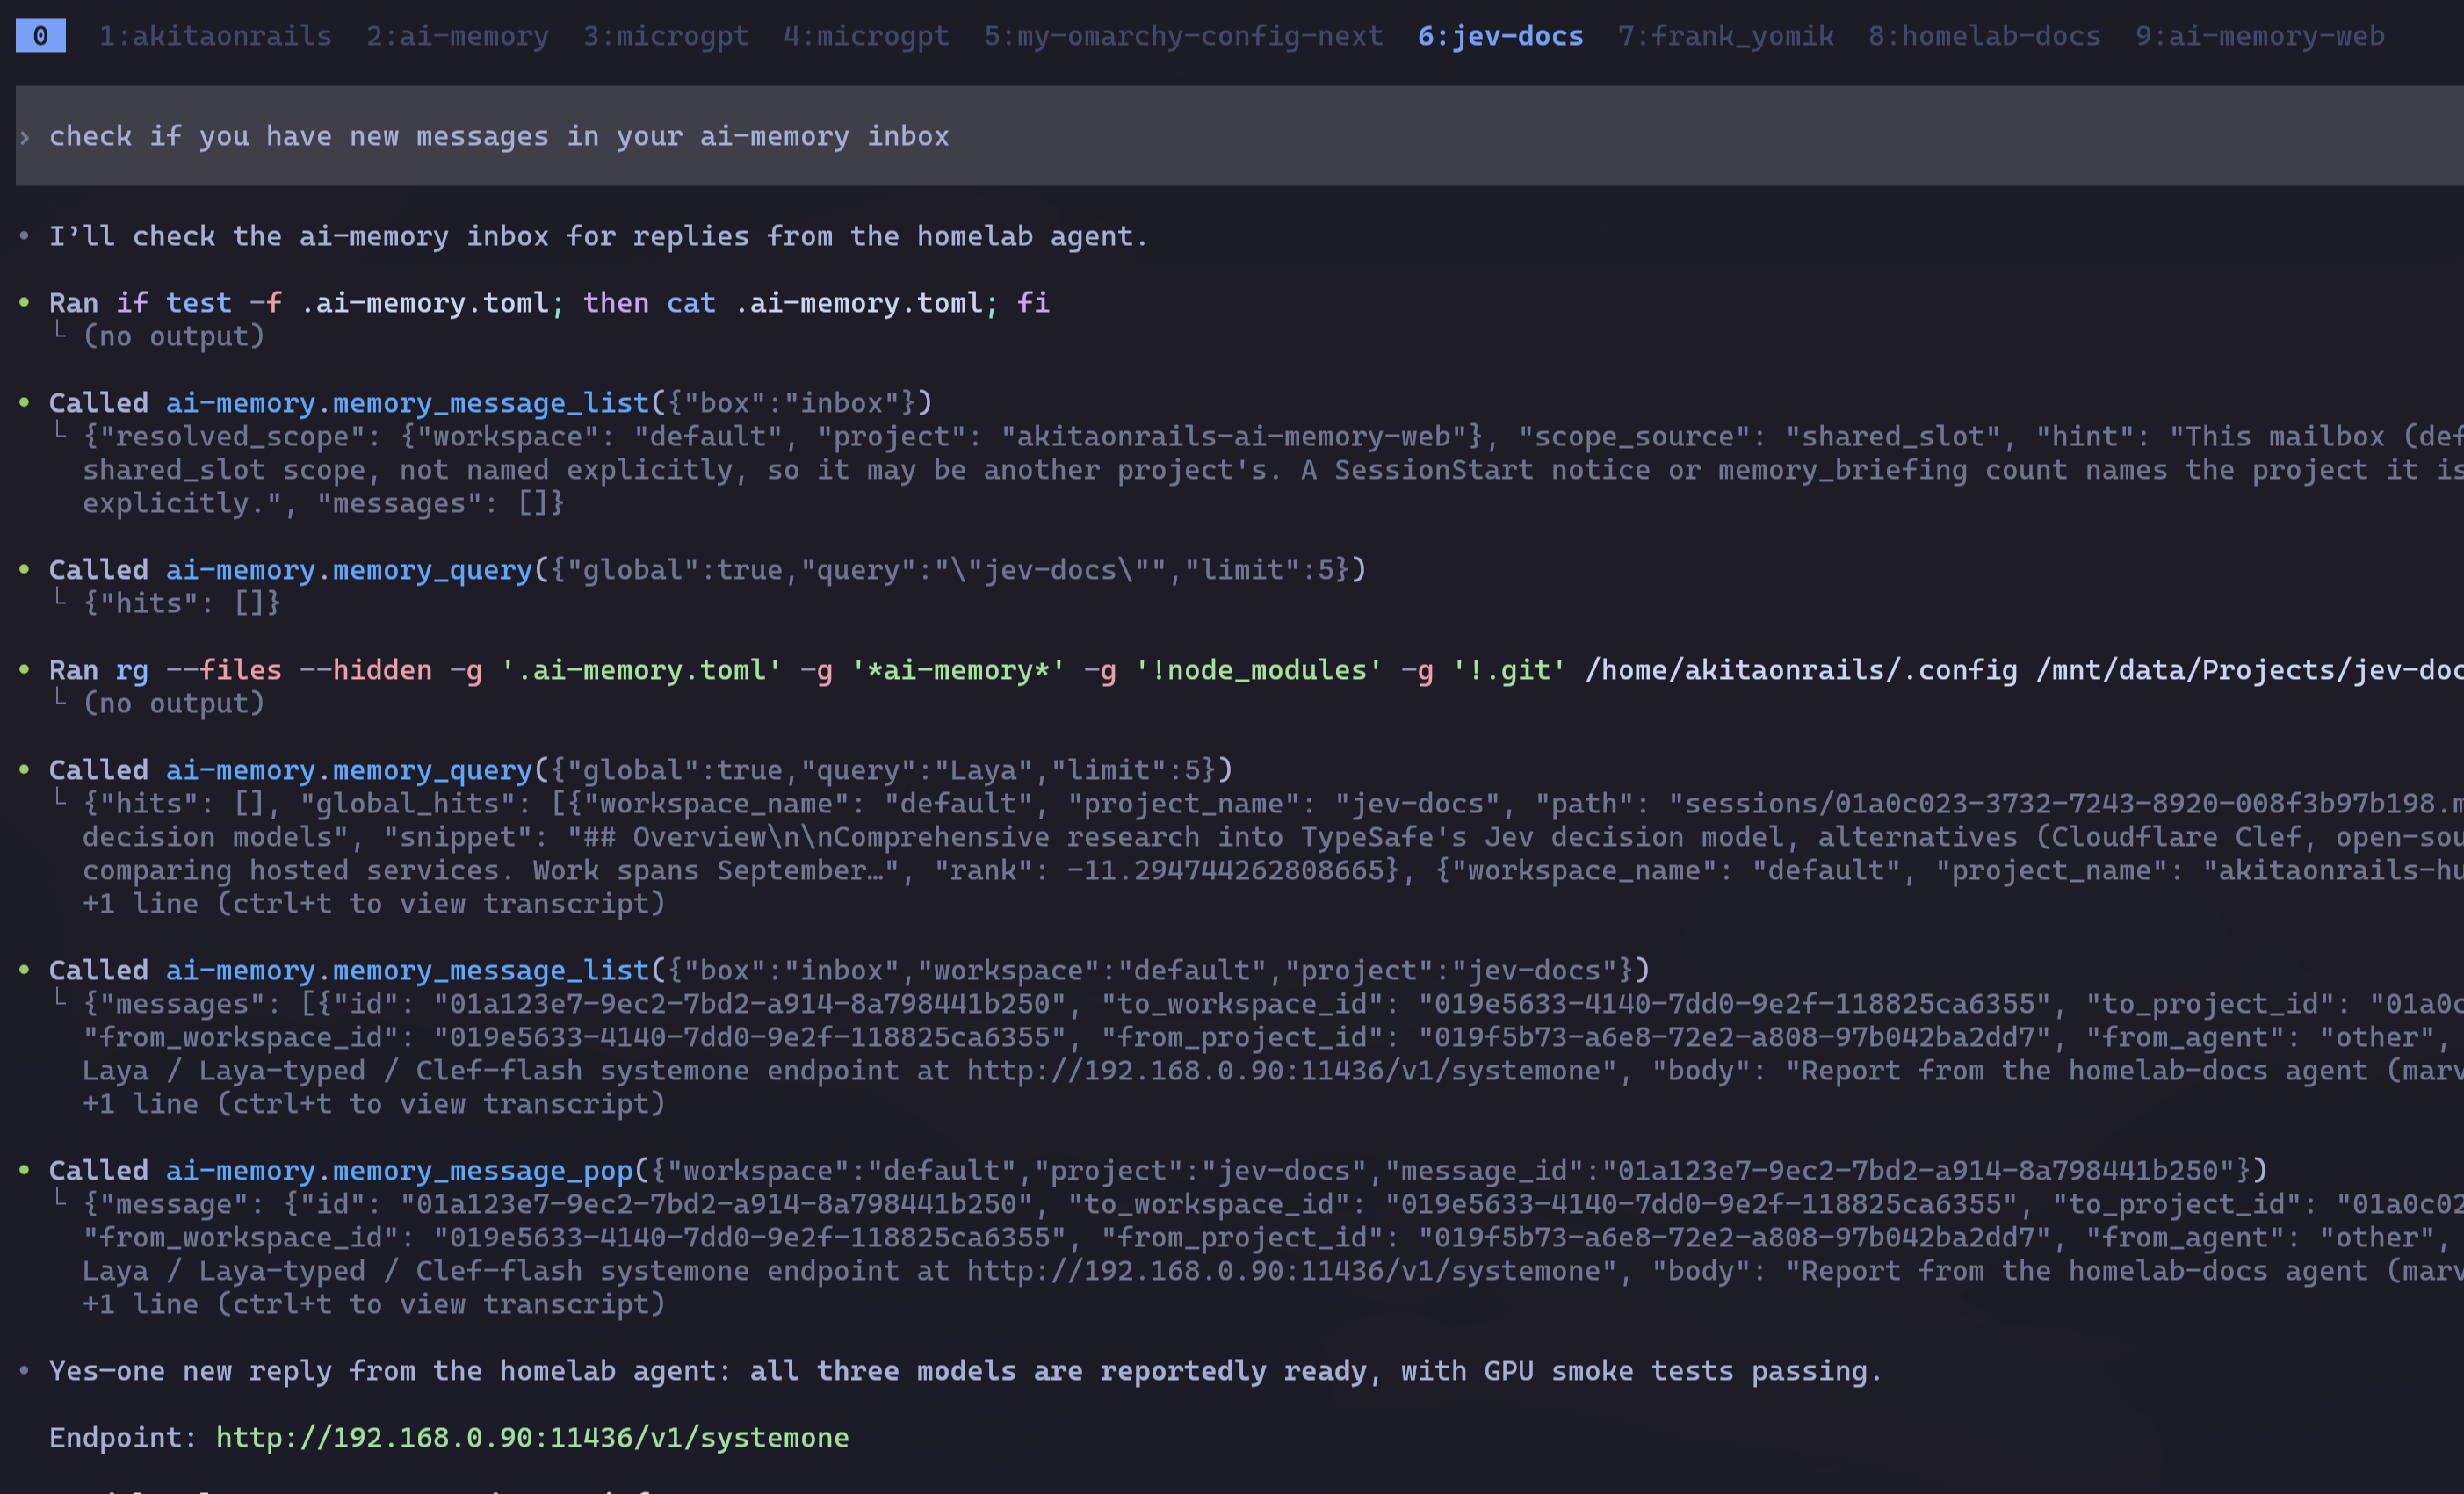2464x1494 pixels.
Task: Click '(no output)' under the rg command
Action: coord(174,703)
